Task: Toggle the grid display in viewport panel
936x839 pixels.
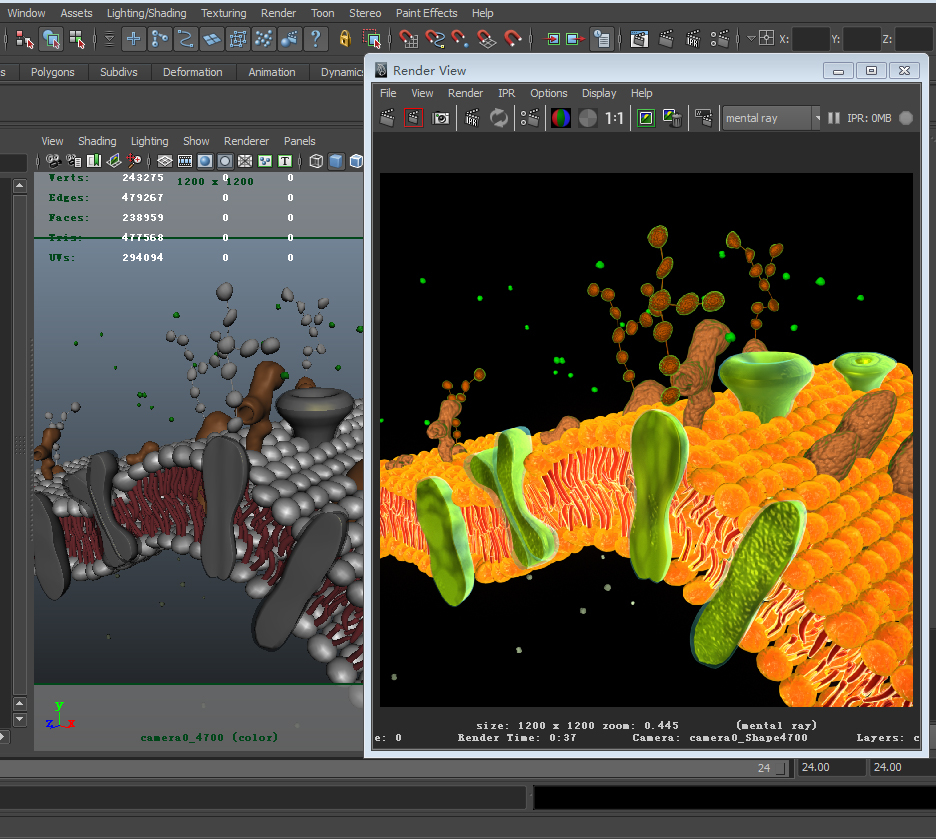Action: tap(164, 161)
